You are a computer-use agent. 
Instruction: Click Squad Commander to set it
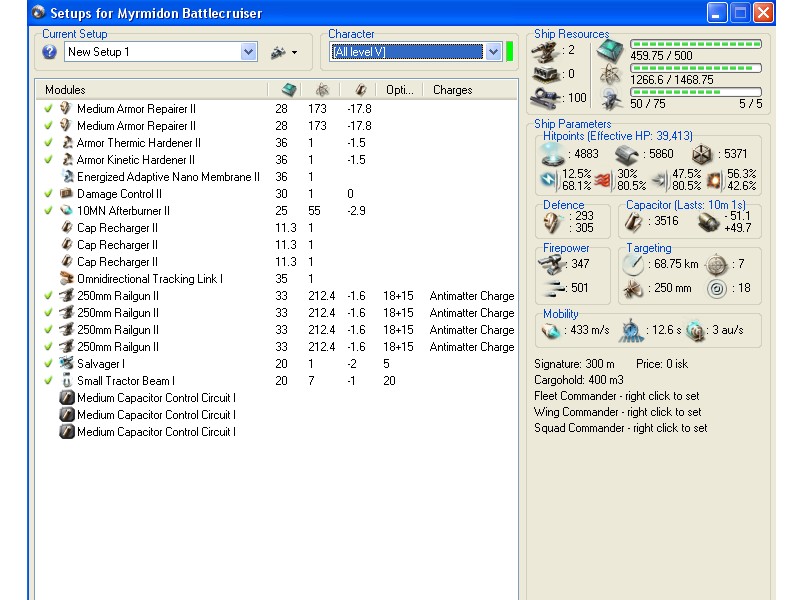coord(620,428)
